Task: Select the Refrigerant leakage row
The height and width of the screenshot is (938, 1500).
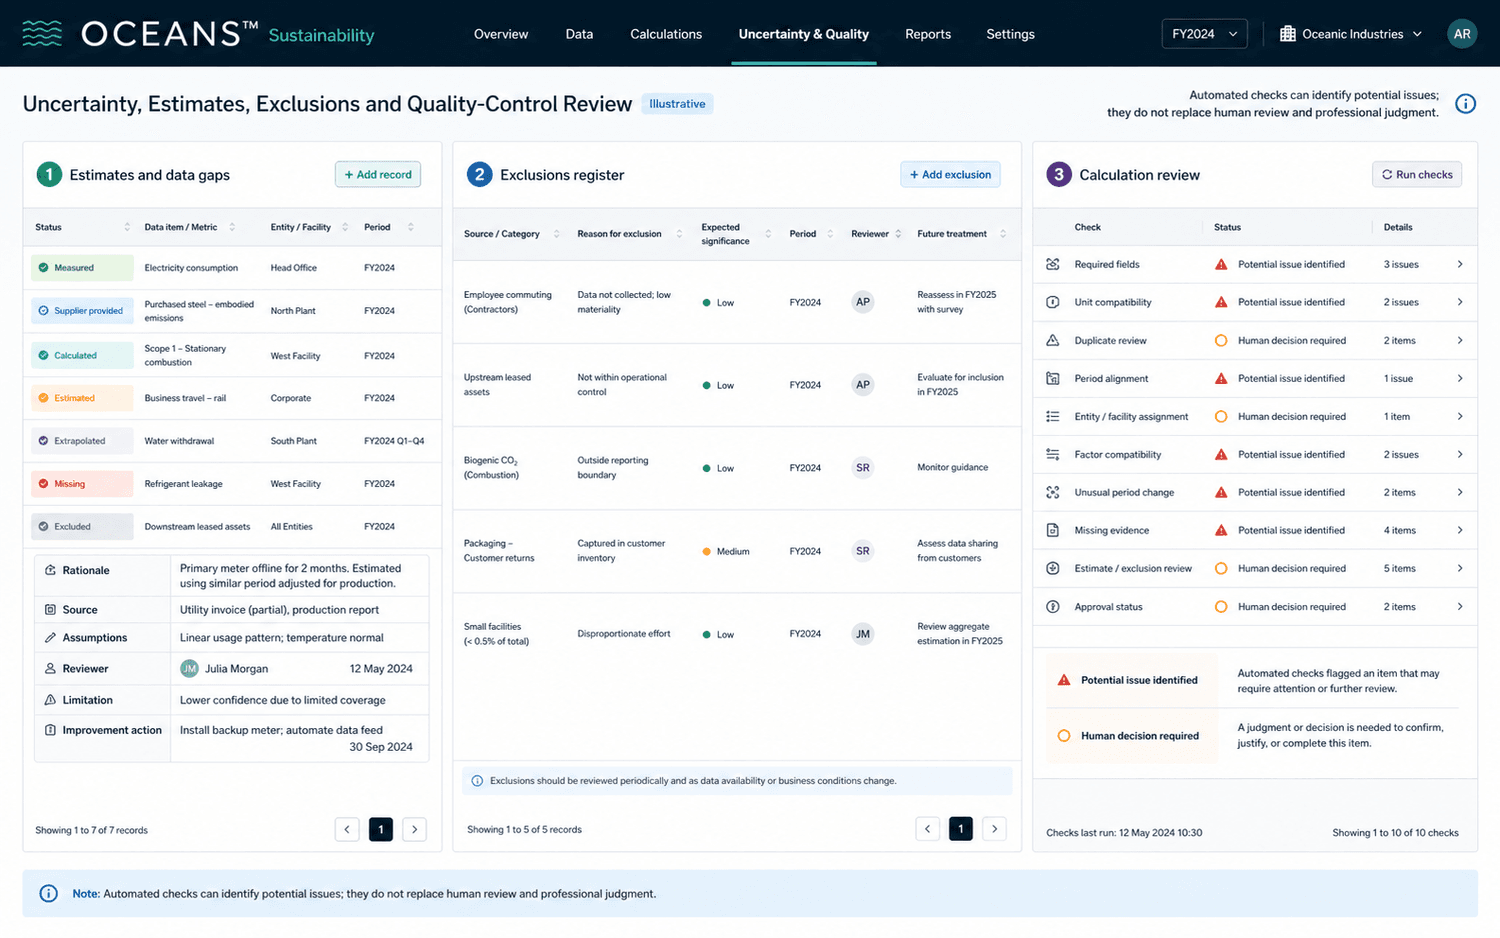Action: coord(232,484)
